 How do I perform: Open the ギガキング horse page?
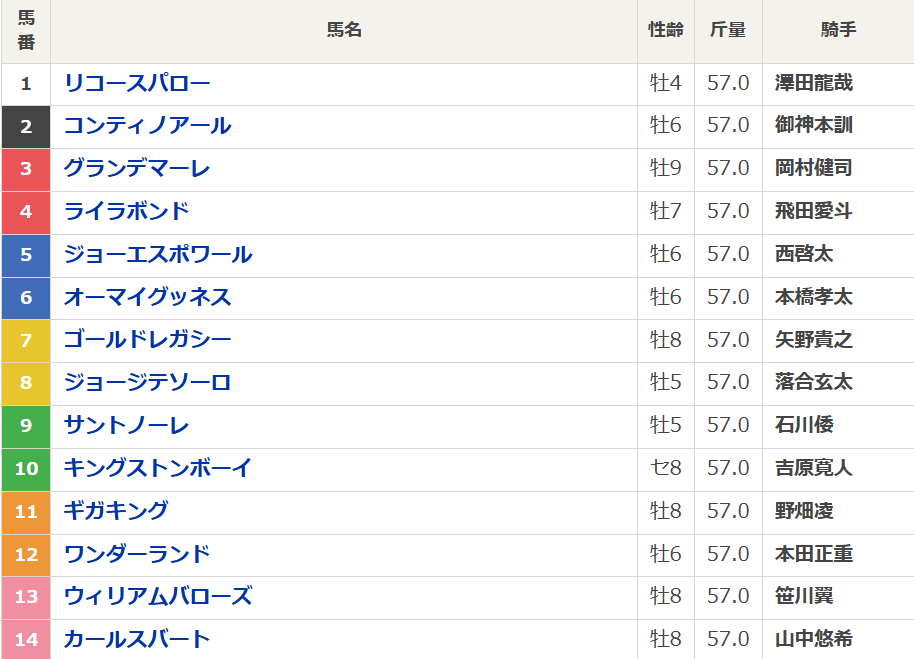(x=116, y=512)
